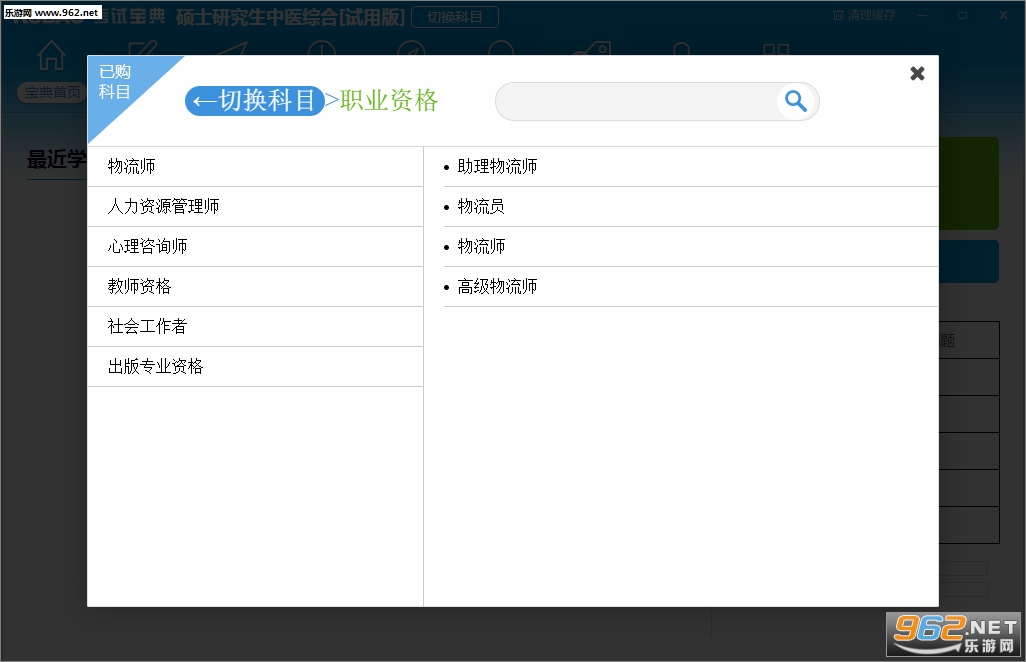Close the subject selection dialog
This screenshot has height=662, width=1026.
(x=917, y=73)
